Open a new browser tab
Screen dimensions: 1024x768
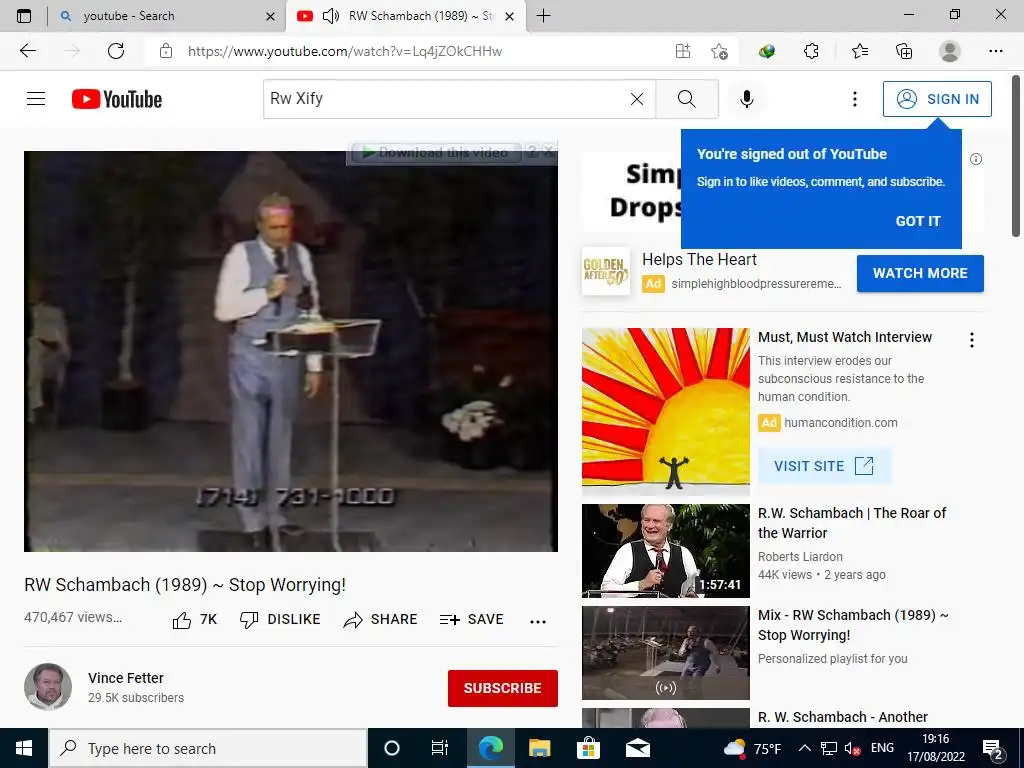543,16
